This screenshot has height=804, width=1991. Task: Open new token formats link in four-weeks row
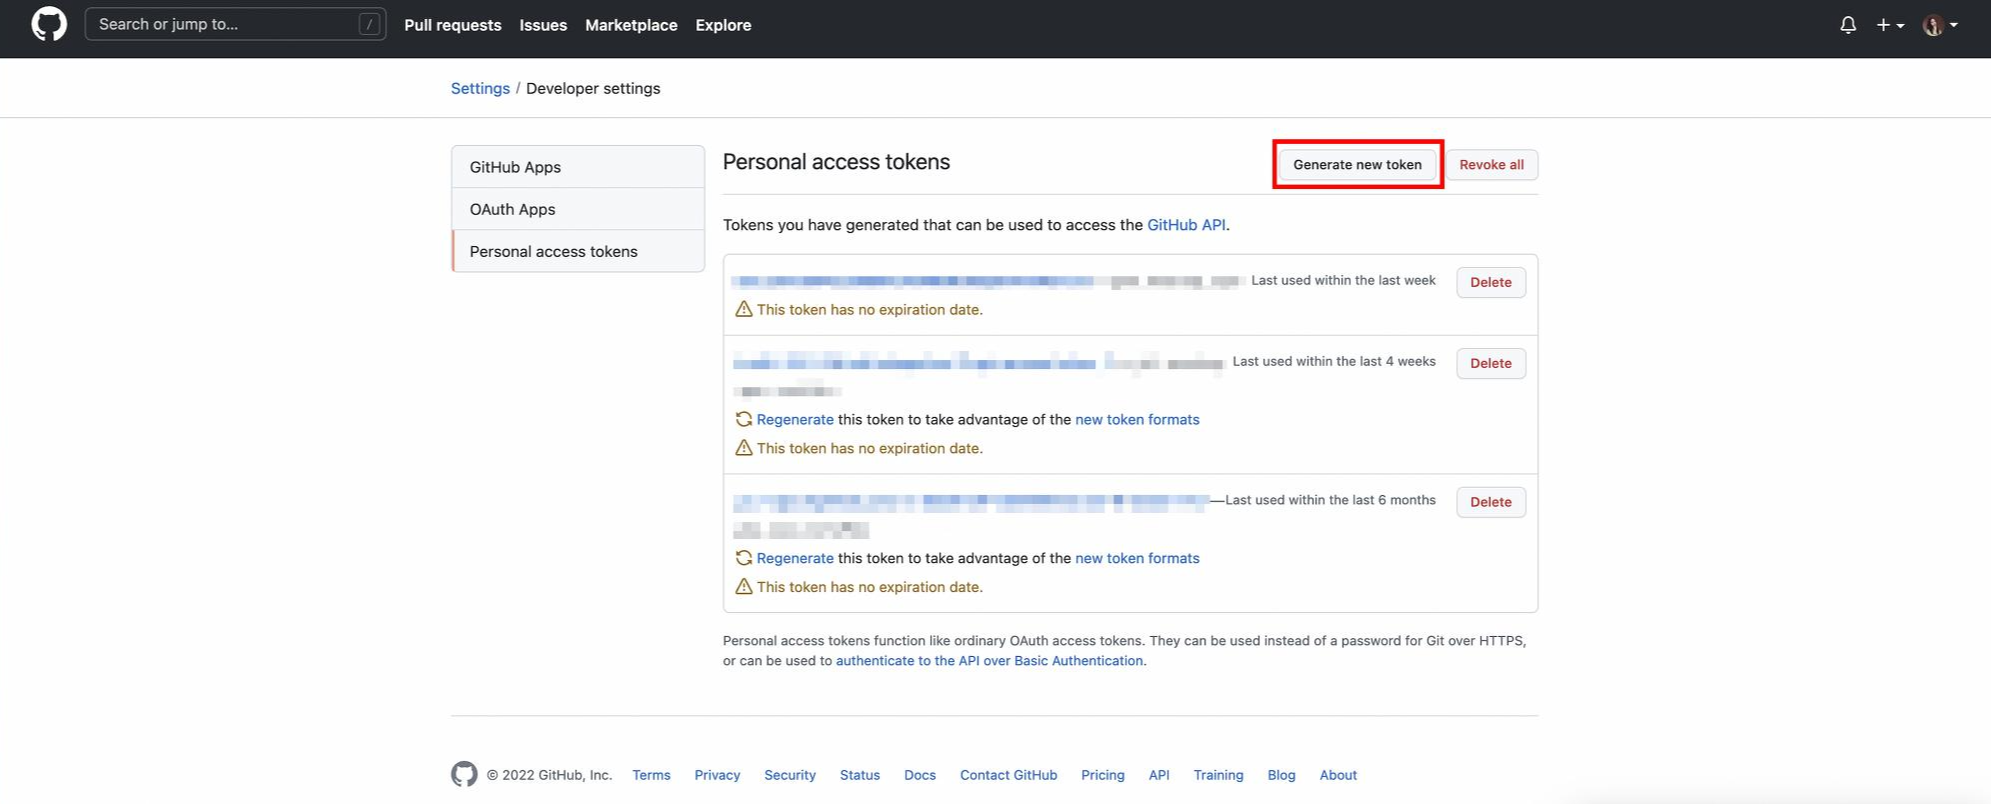1137,419
